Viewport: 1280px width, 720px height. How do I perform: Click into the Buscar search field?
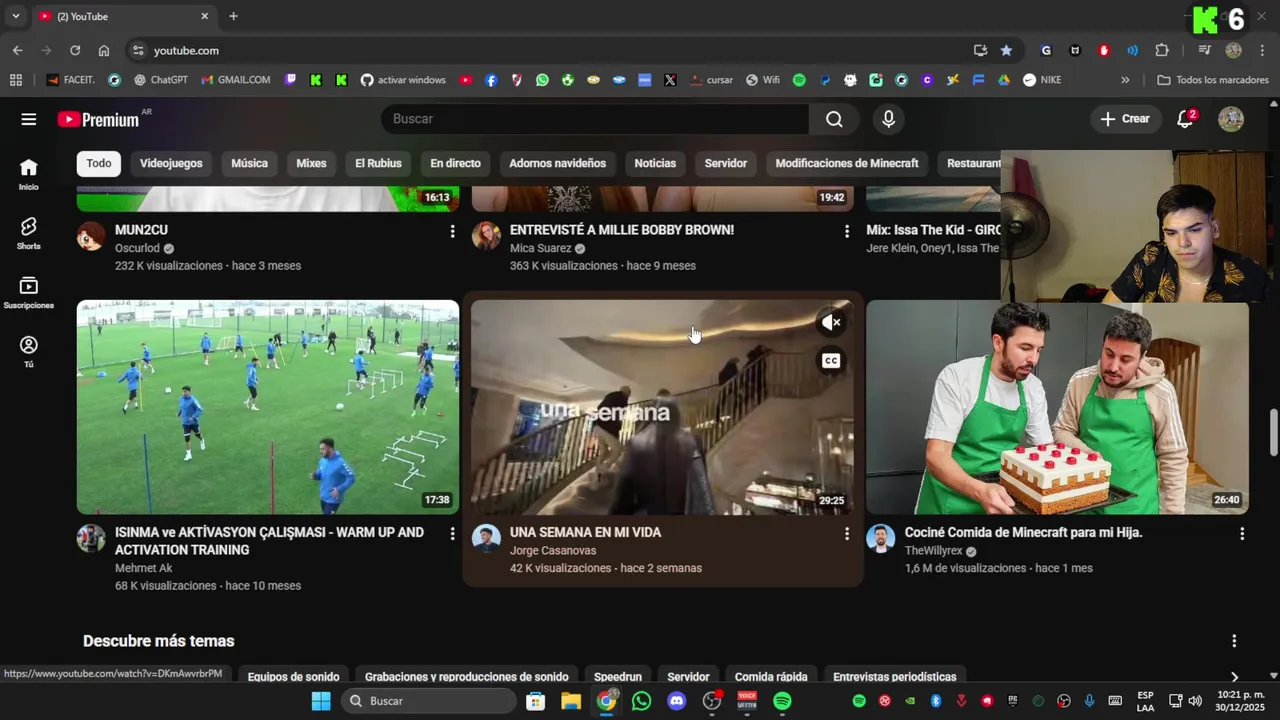pyautogui.click(x=595, y=119)
